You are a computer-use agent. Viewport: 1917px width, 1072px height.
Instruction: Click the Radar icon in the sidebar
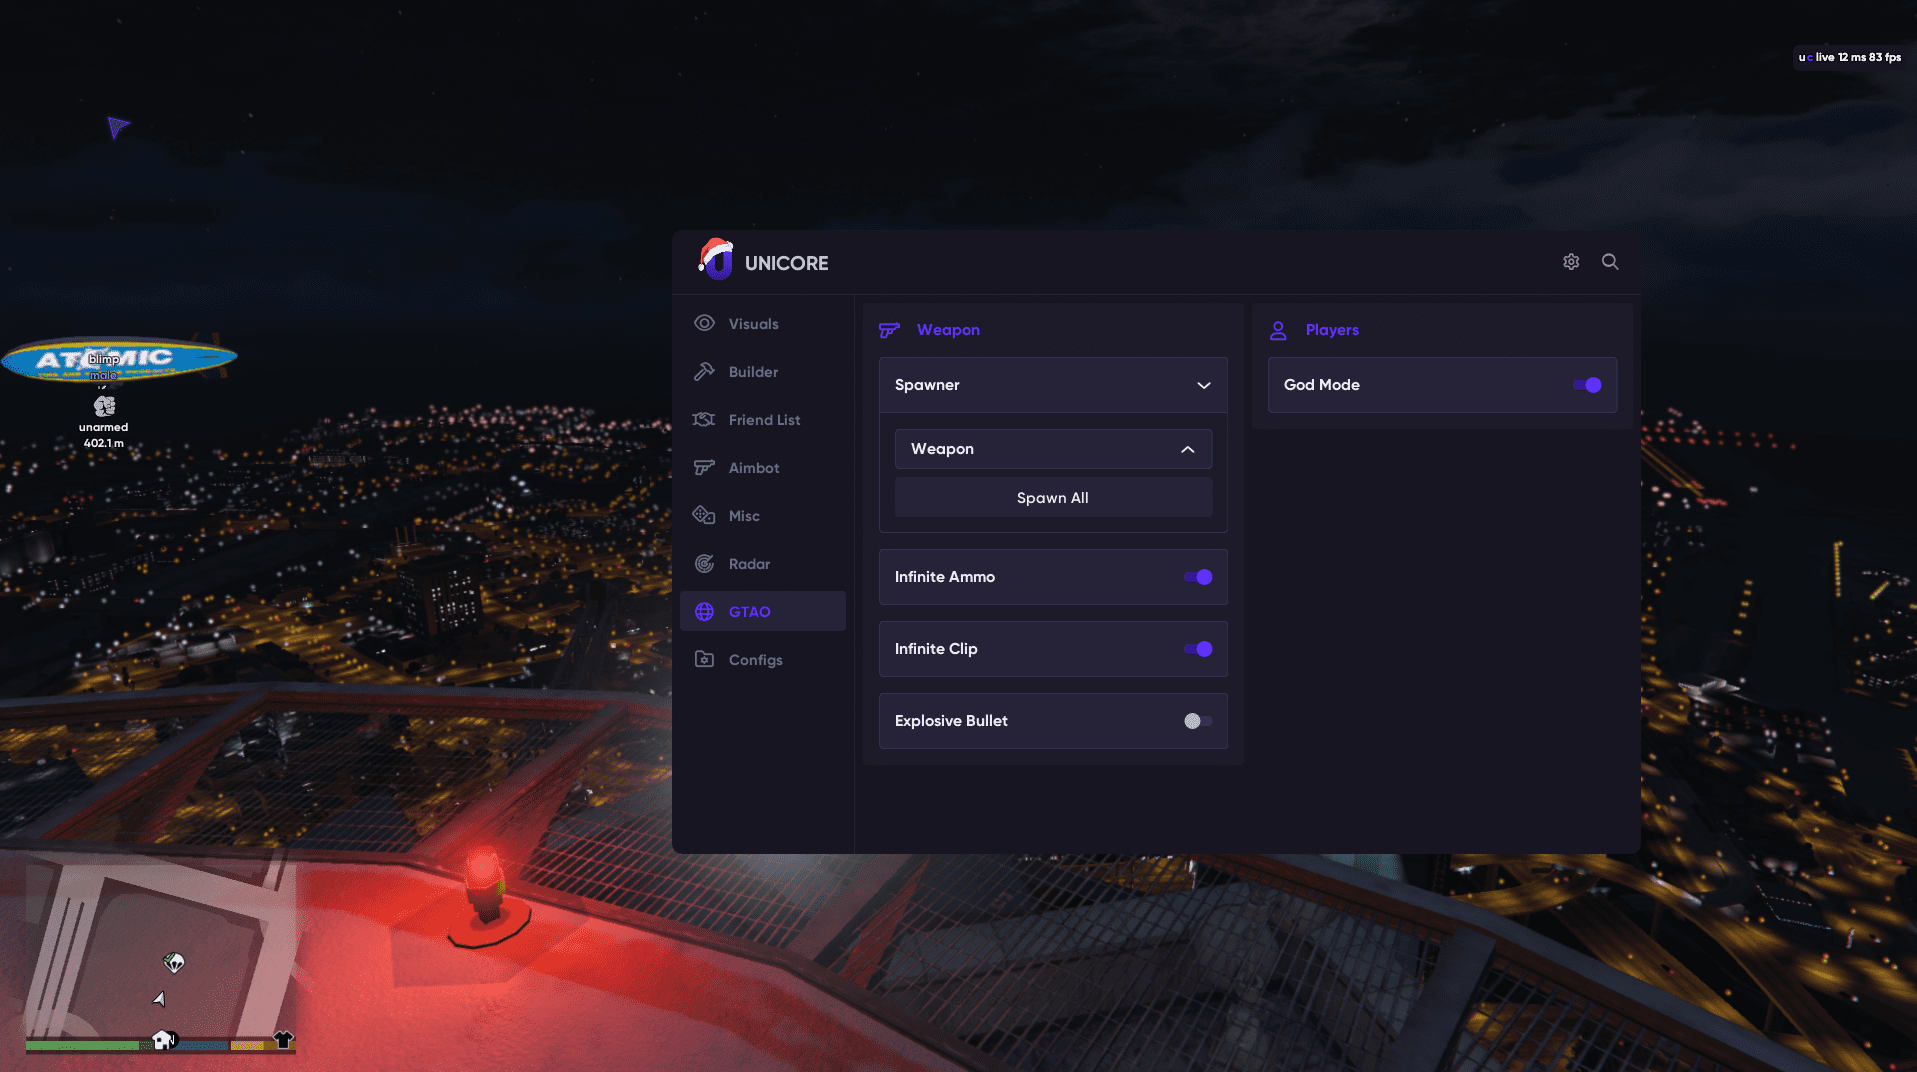705,563
